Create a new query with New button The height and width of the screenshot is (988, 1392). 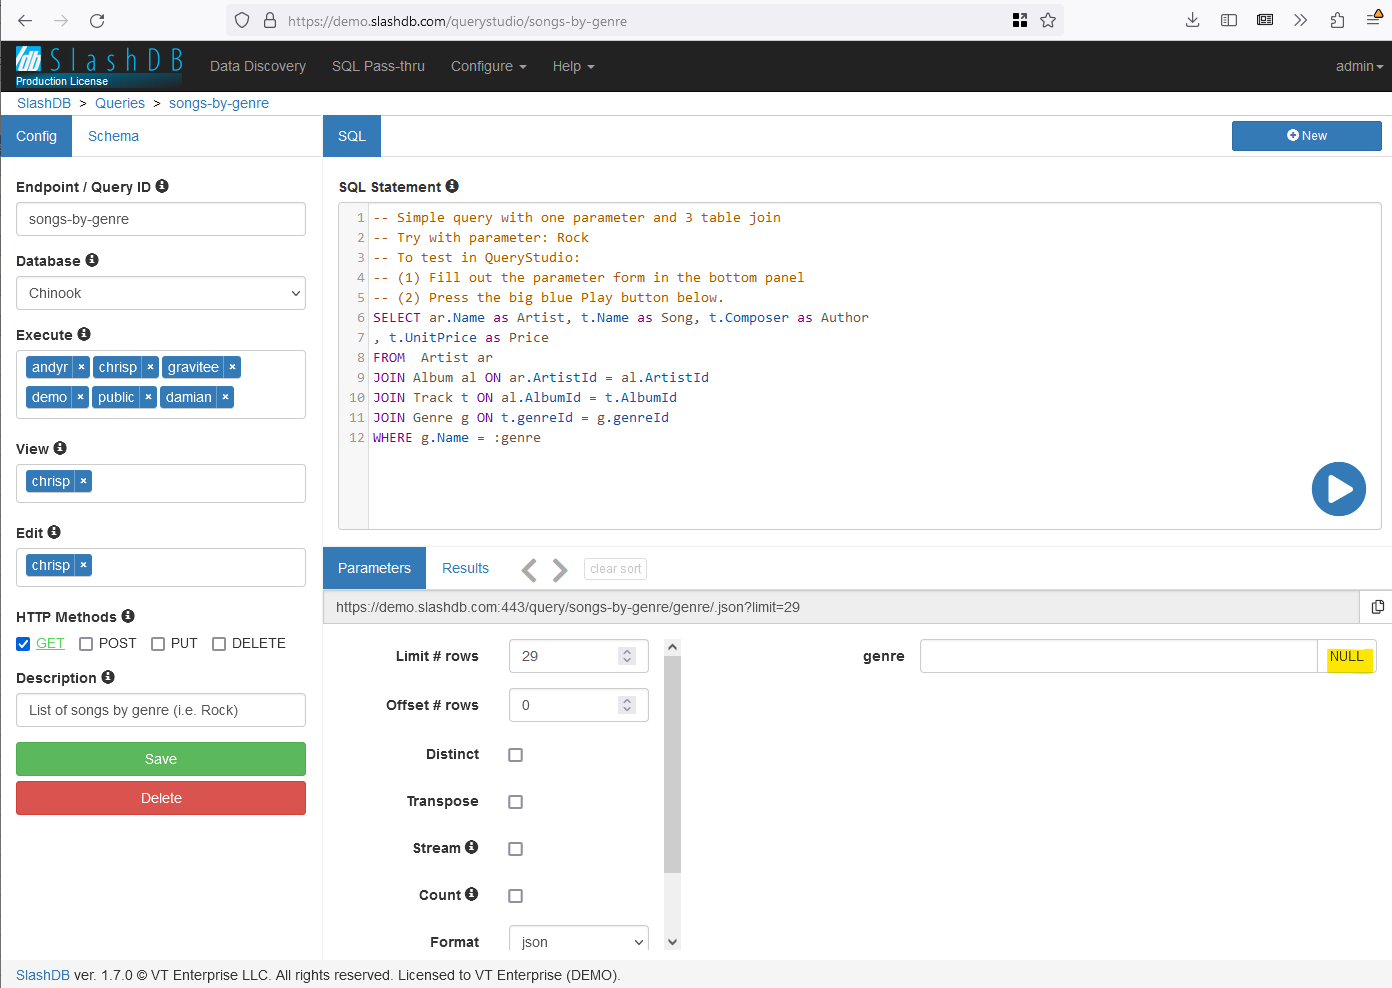coord(1306,136)
